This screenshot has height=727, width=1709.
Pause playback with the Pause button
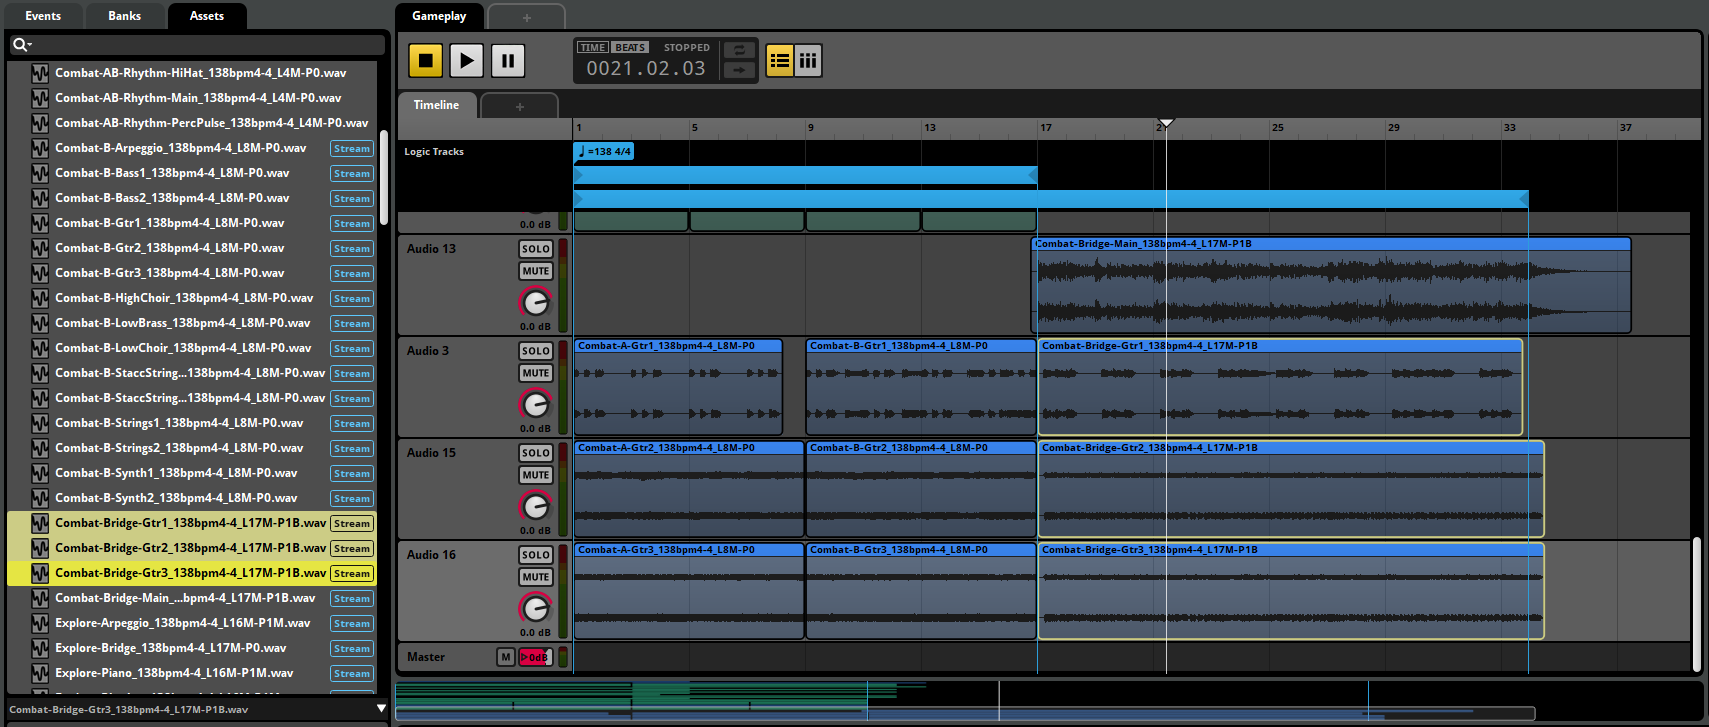click(x=508, y=61)
